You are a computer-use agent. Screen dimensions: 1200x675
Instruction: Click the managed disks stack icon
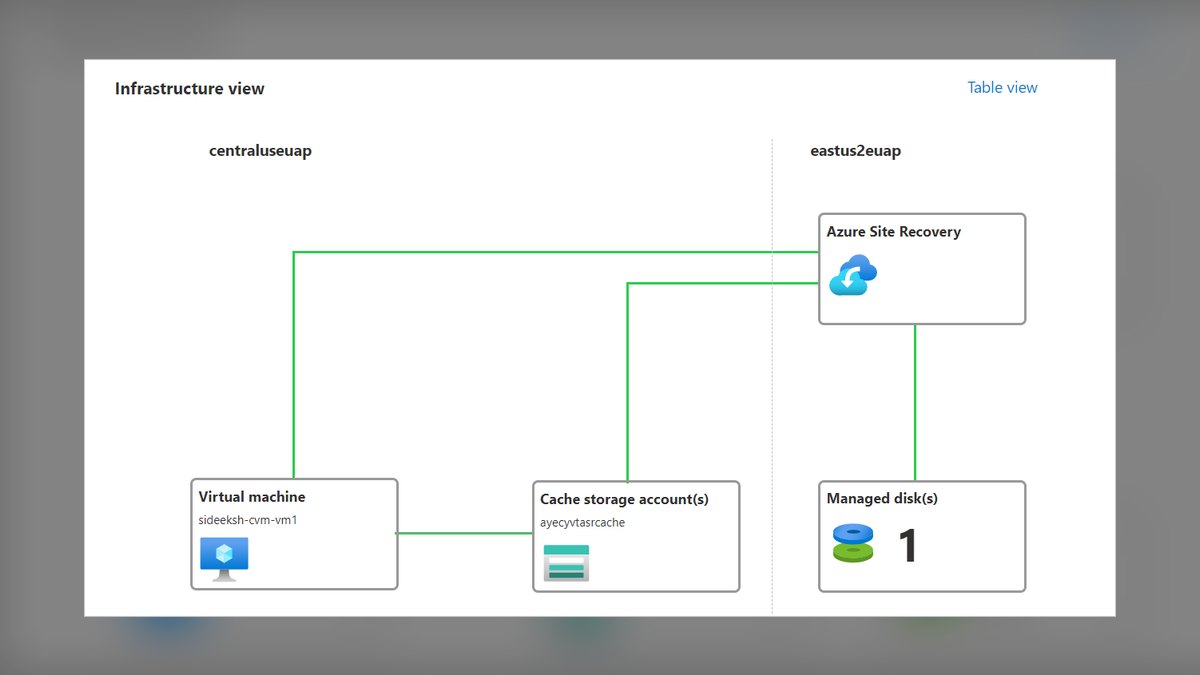click(853, 543)
